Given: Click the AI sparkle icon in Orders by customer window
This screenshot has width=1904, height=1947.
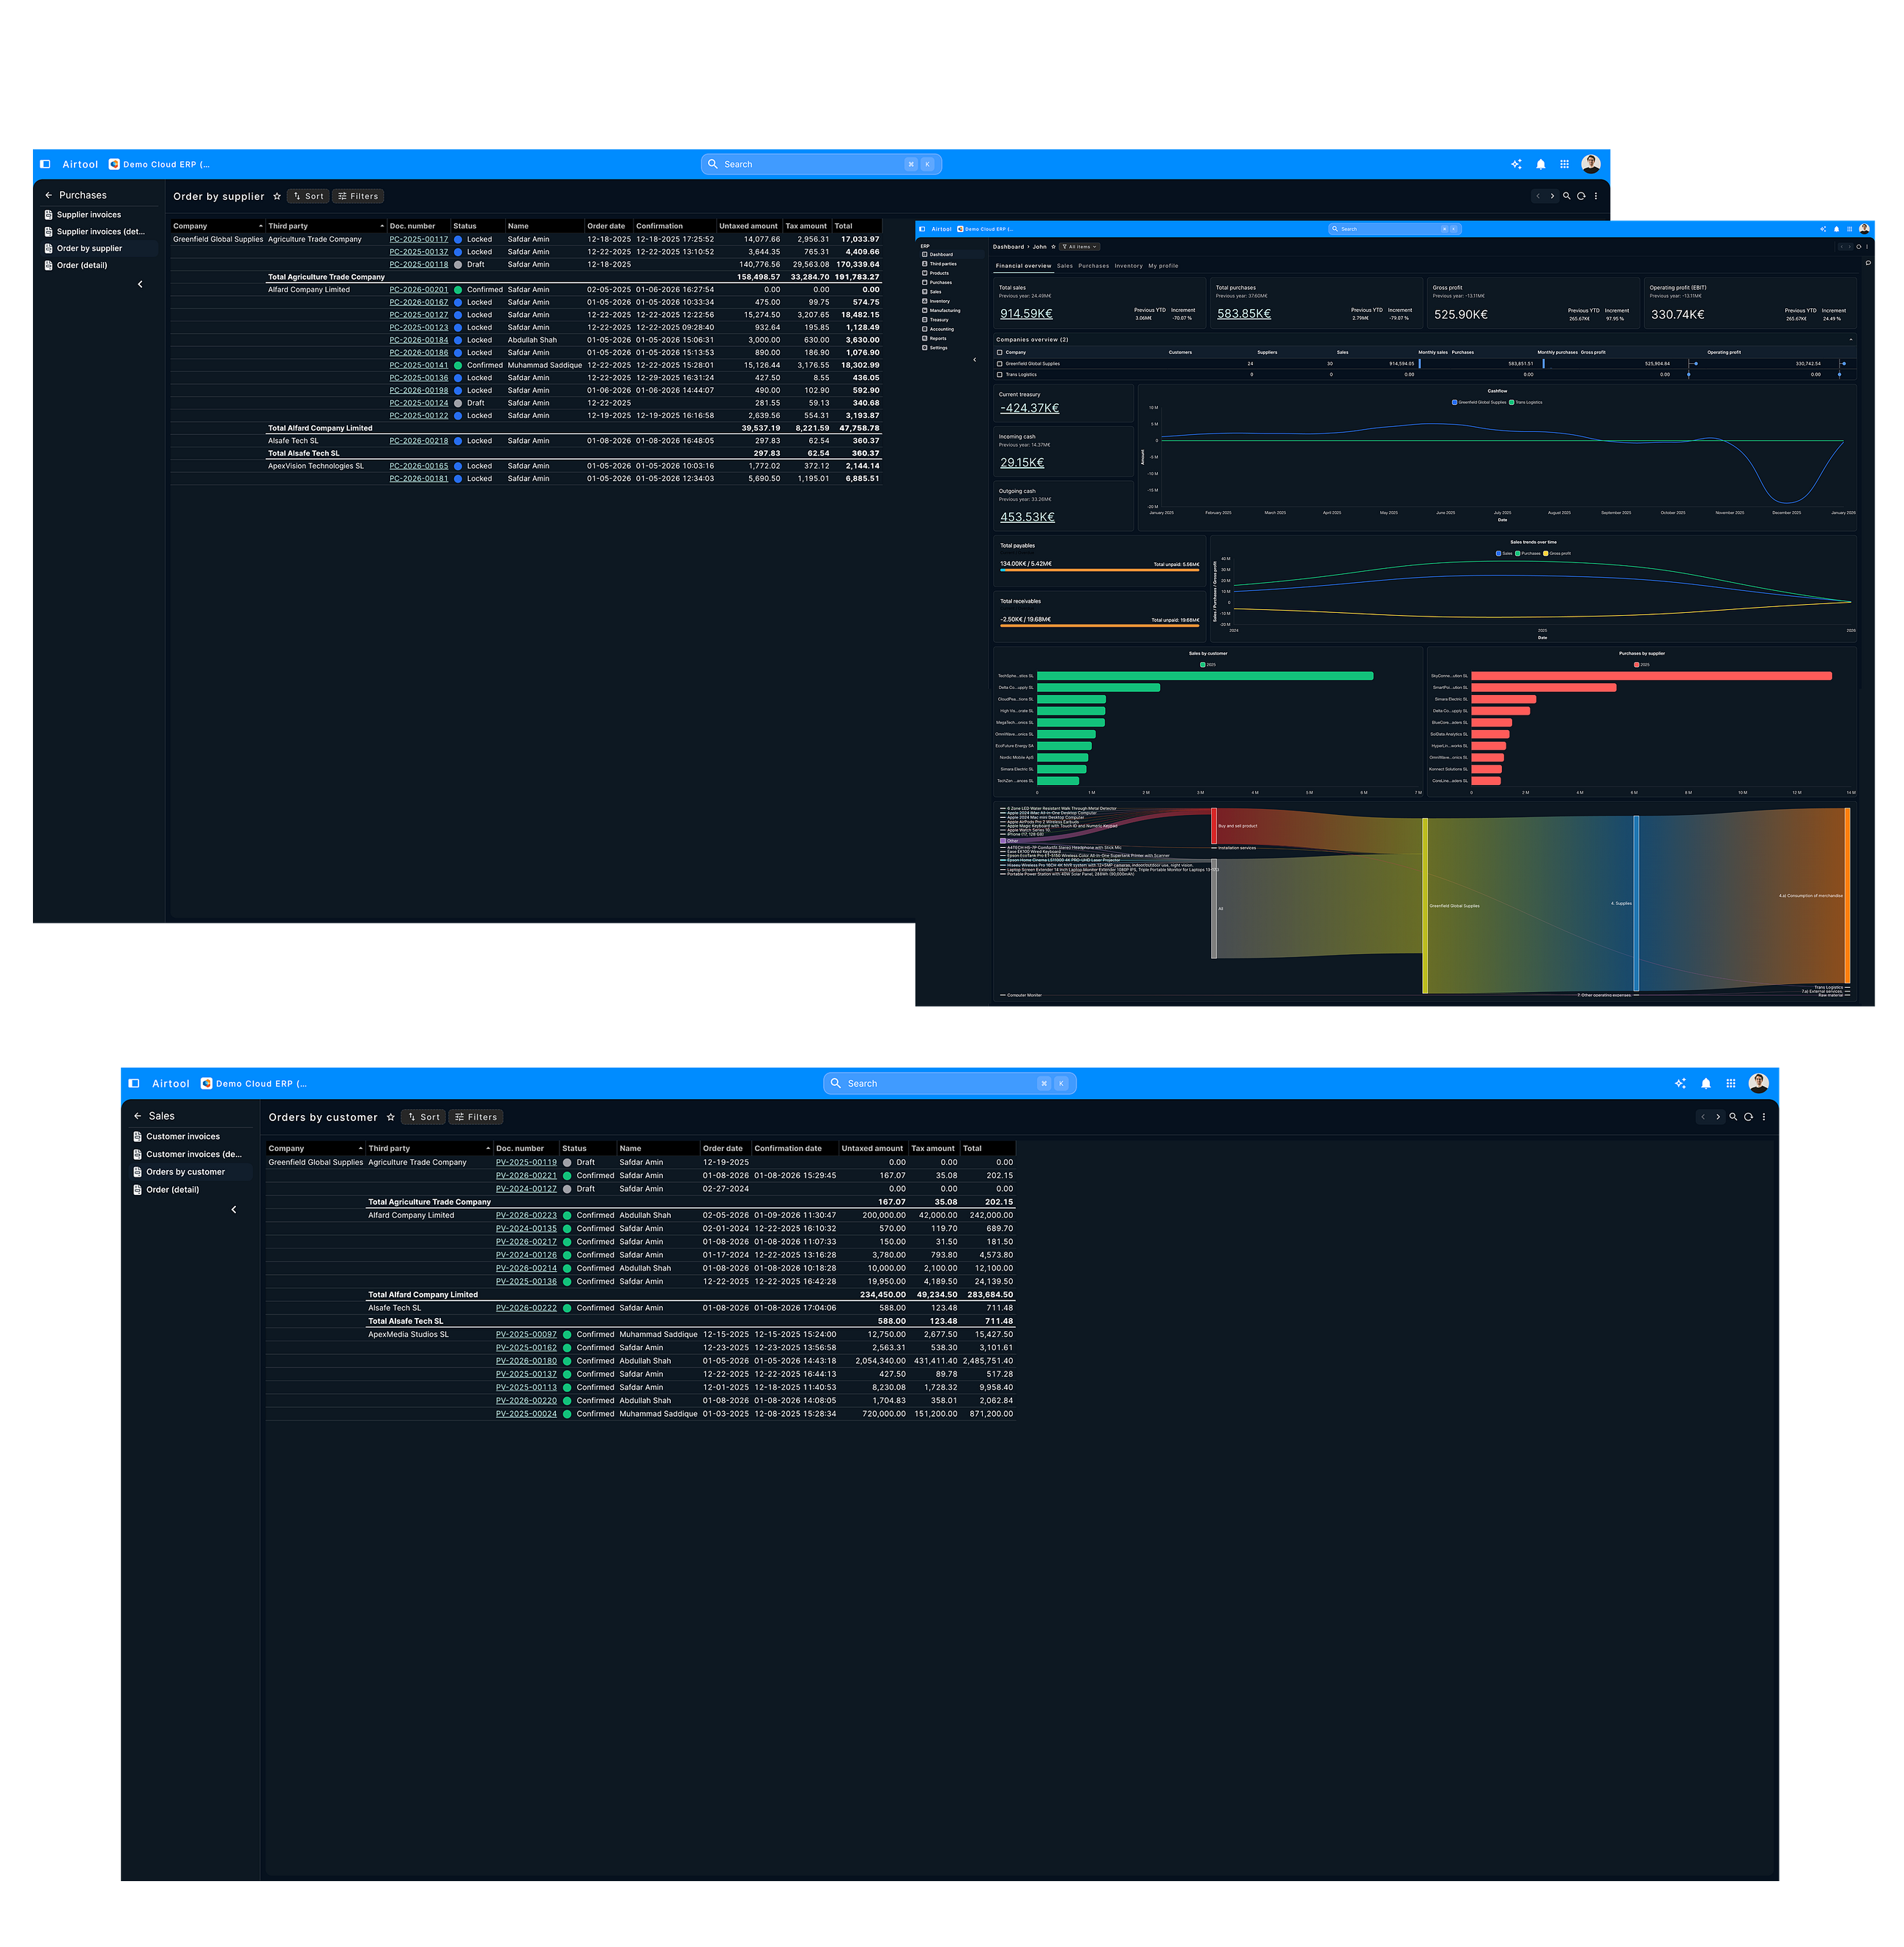Looking at the screenshot, I should tap(1680, 1083).
